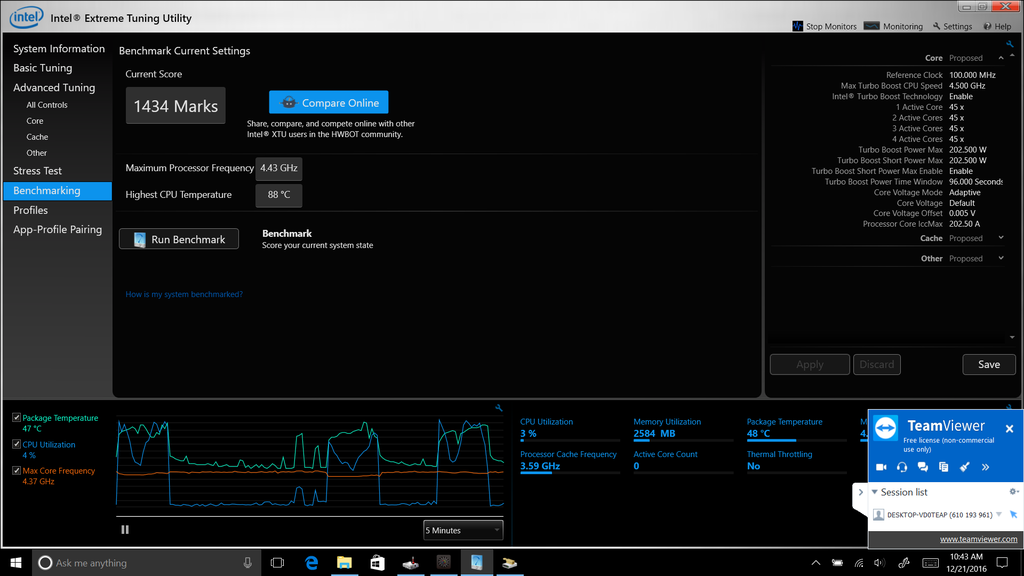Start the benchmark with Run Benchmark

pyautogui.click(x=179, y=239)
